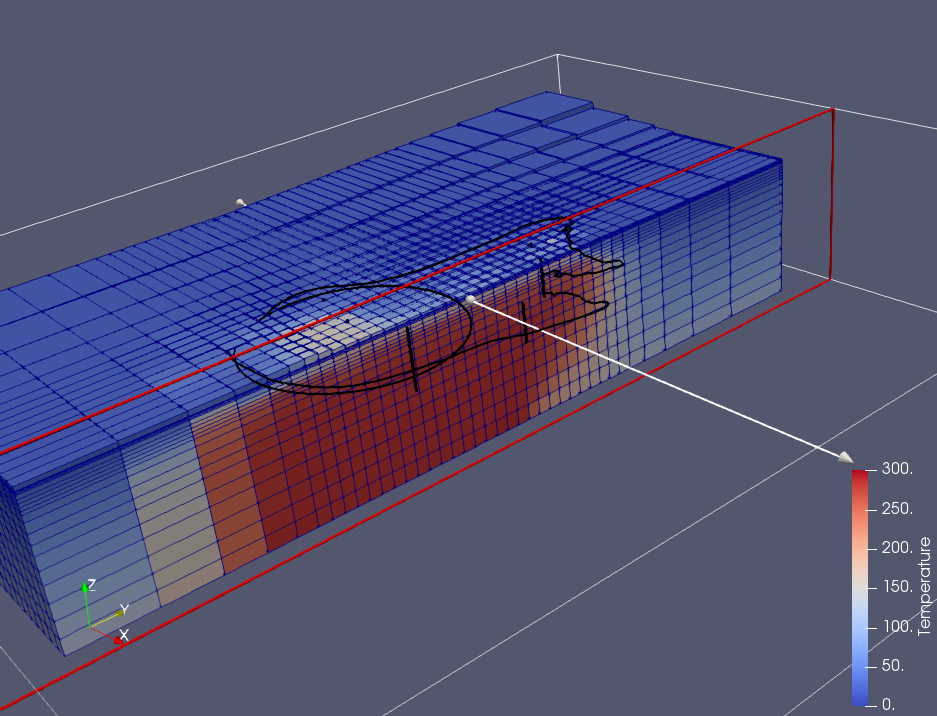Click the black contour outline on mesh top
The width and height of the screenshot is (937, 716).
tap(300, 299)
